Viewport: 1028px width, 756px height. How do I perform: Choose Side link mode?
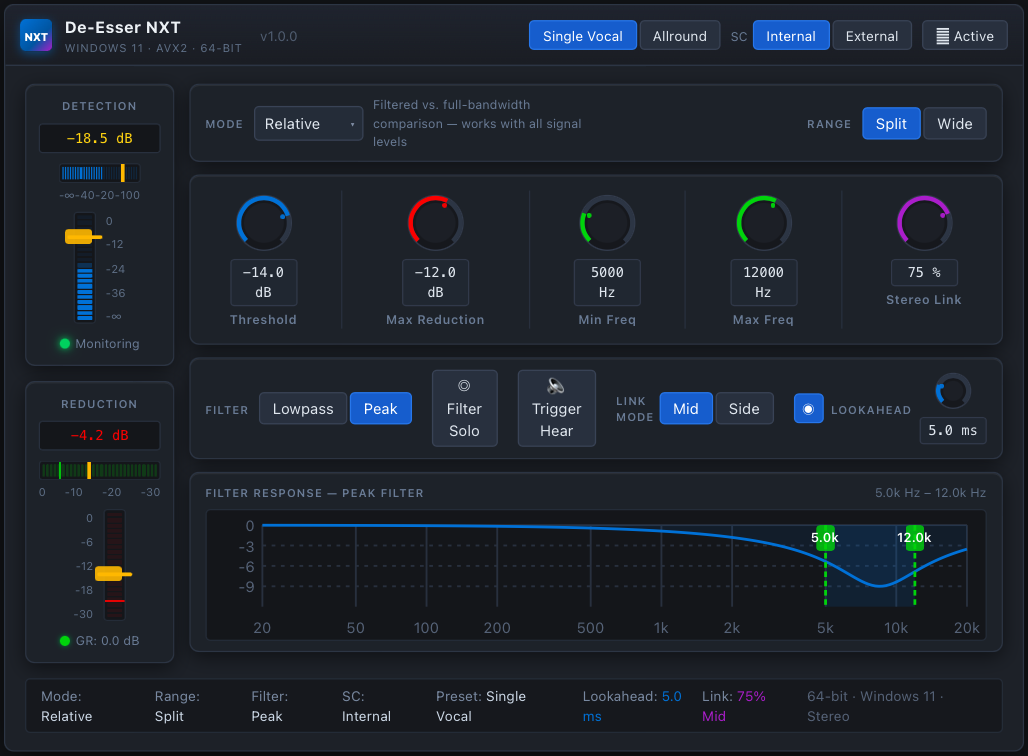click(x=744, y=408)
